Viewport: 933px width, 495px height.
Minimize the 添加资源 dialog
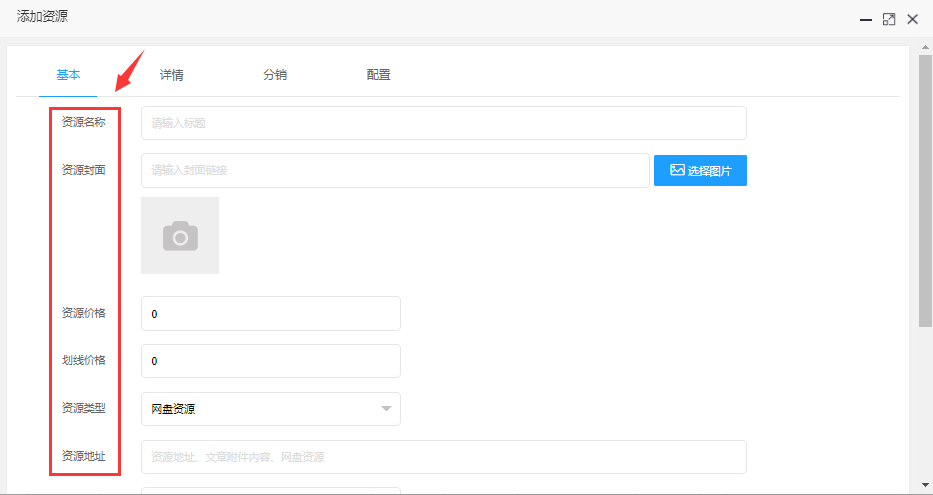coord(866,20)
